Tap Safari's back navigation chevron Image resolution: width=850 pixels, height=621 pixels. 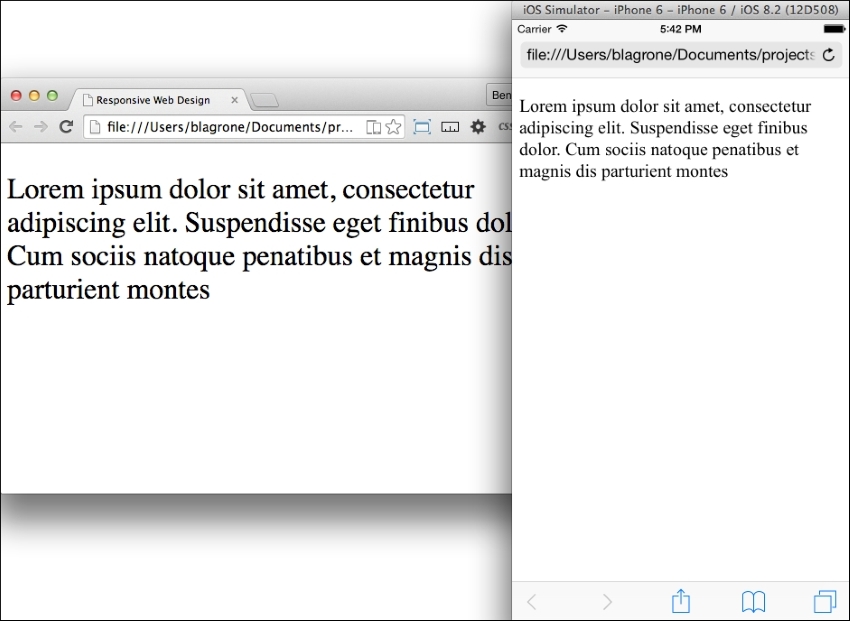click(x=531, y=601)
